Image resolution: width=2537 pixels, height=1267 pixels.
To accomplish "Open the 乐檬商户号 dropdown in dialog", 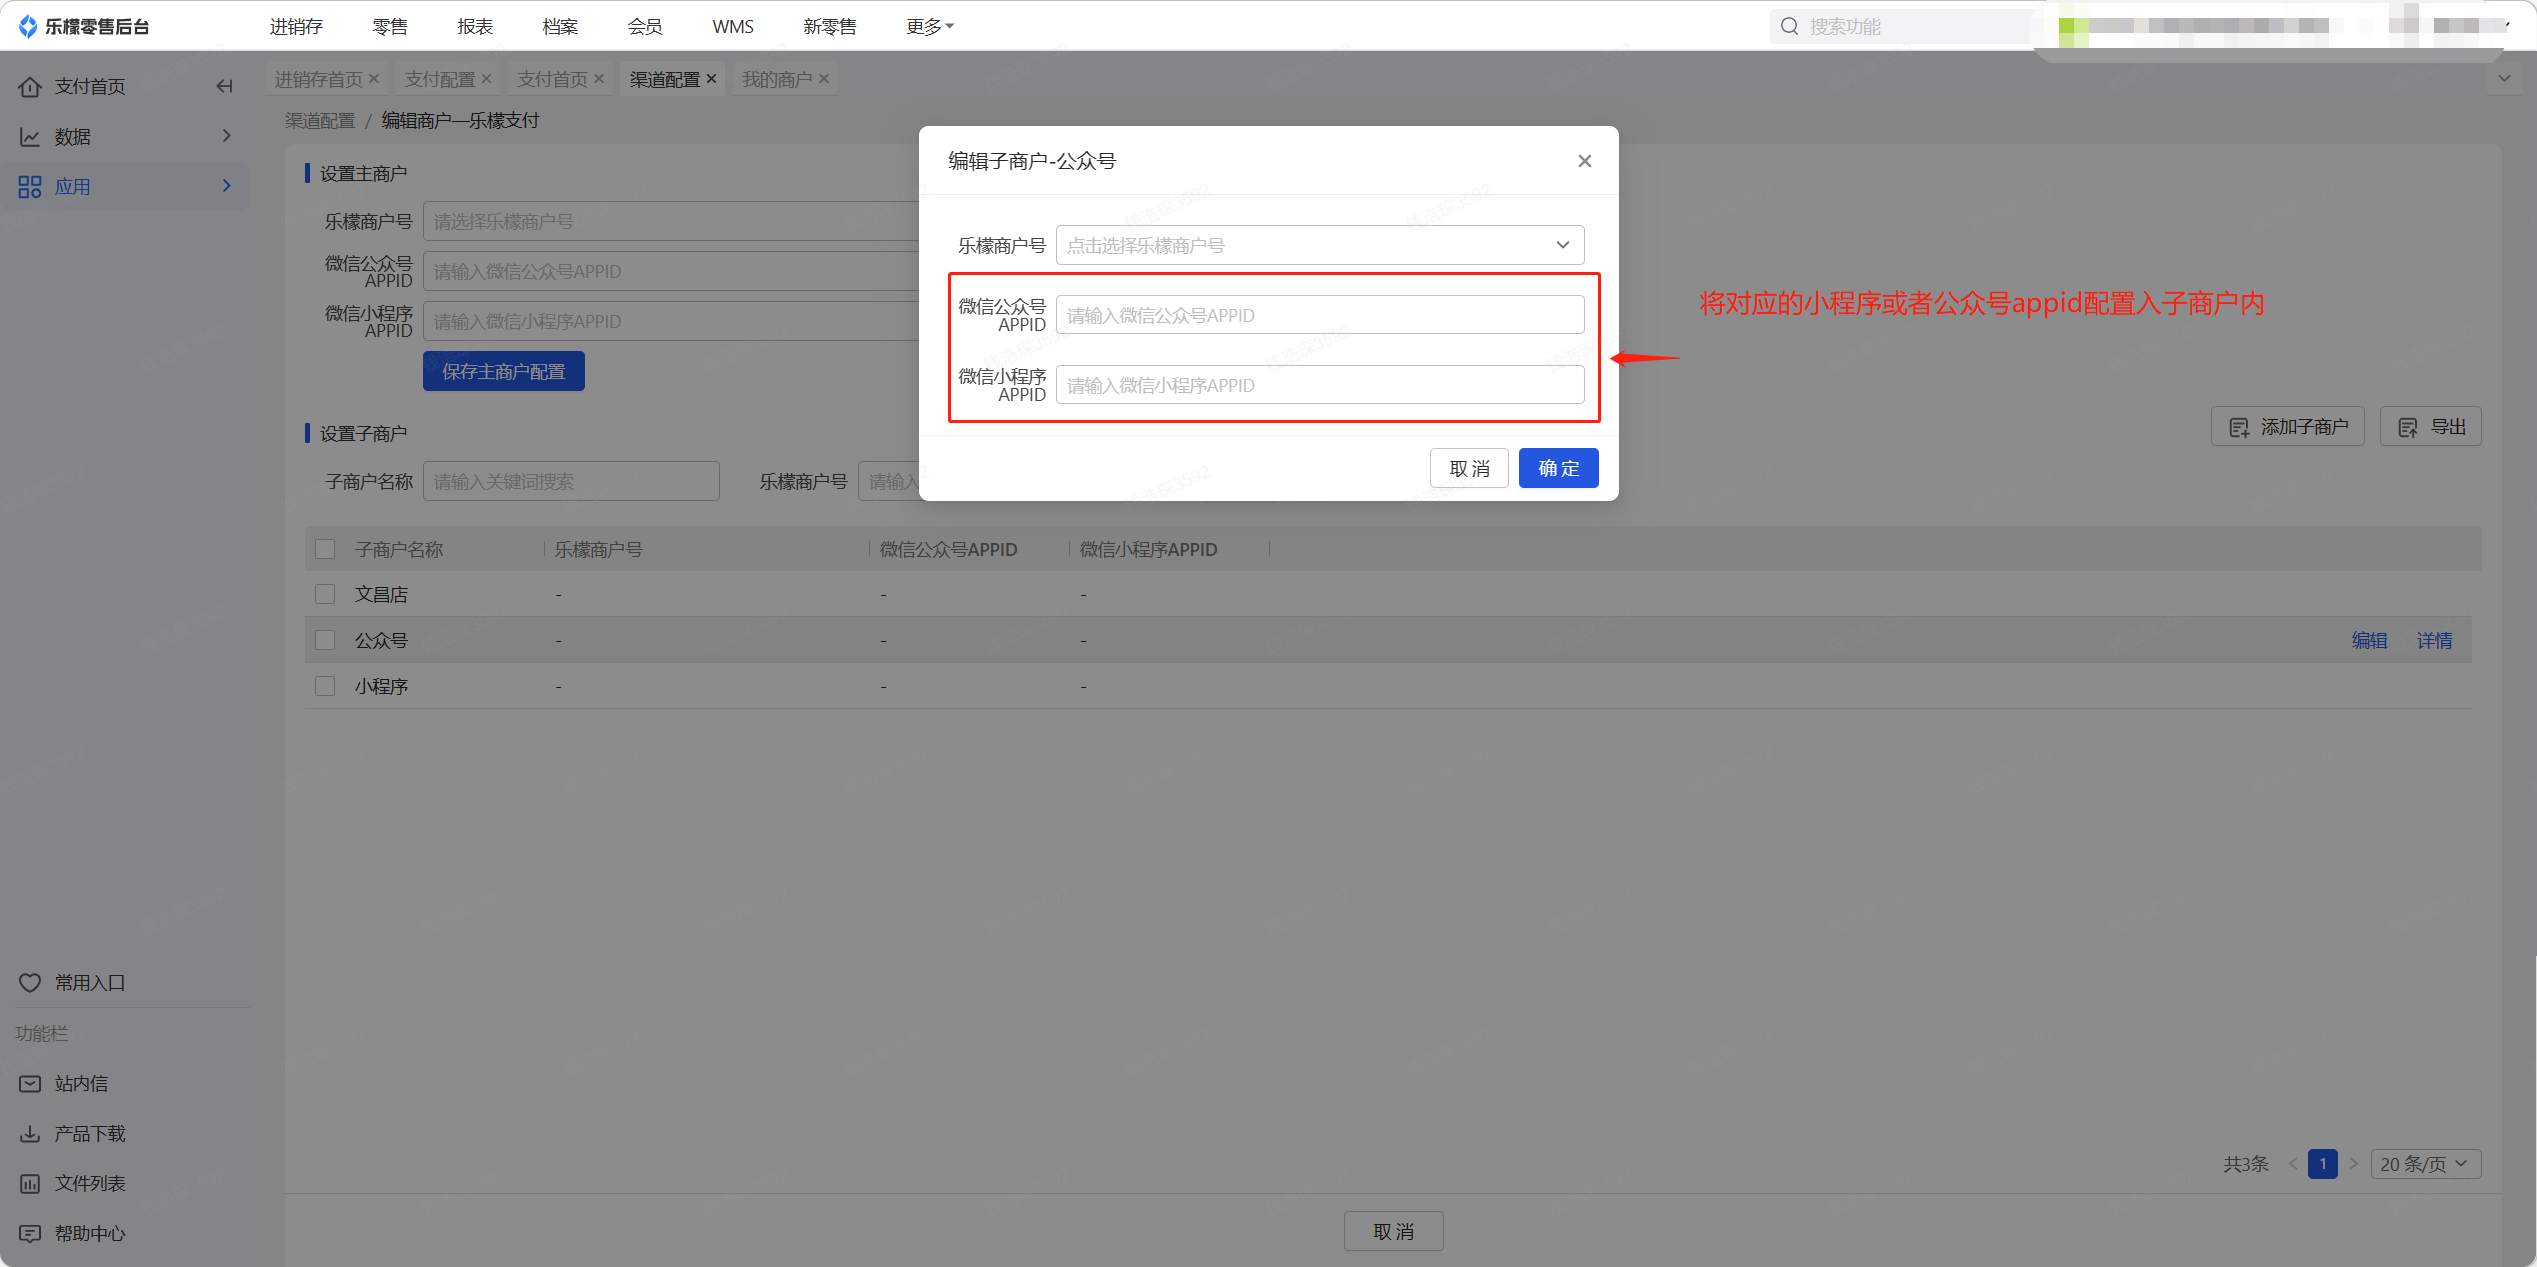I will click(x=1320, y=245).
